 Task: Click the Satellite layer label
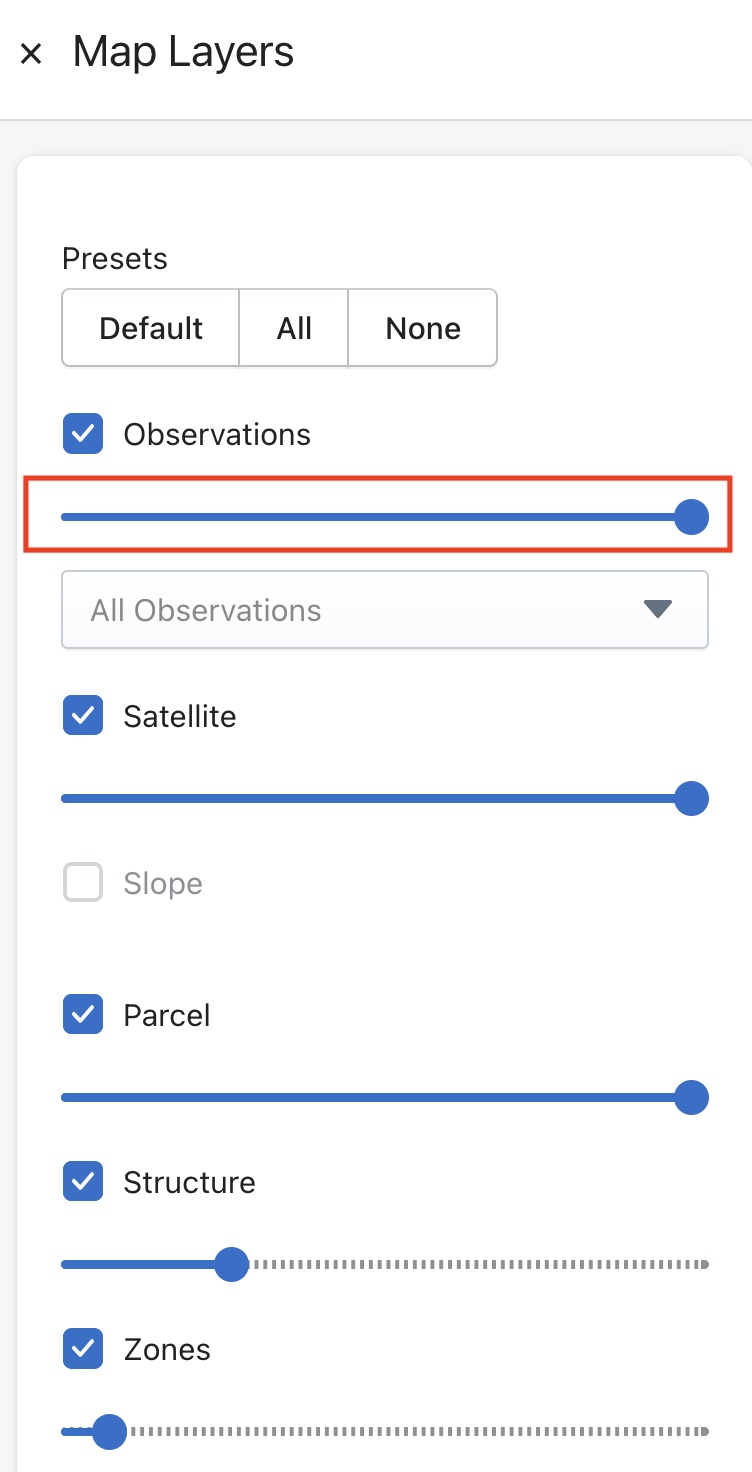coord(180,716)
